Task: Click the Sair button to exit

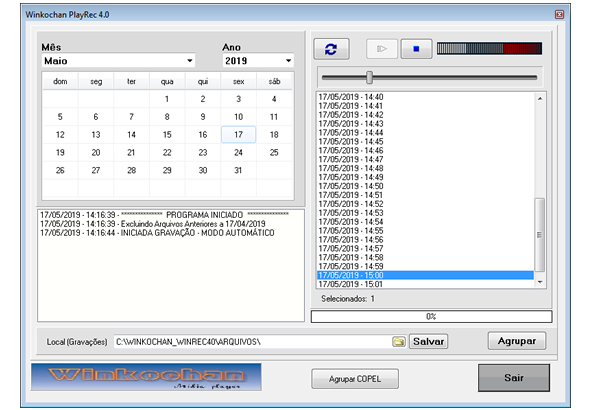Action: [514, 378]
